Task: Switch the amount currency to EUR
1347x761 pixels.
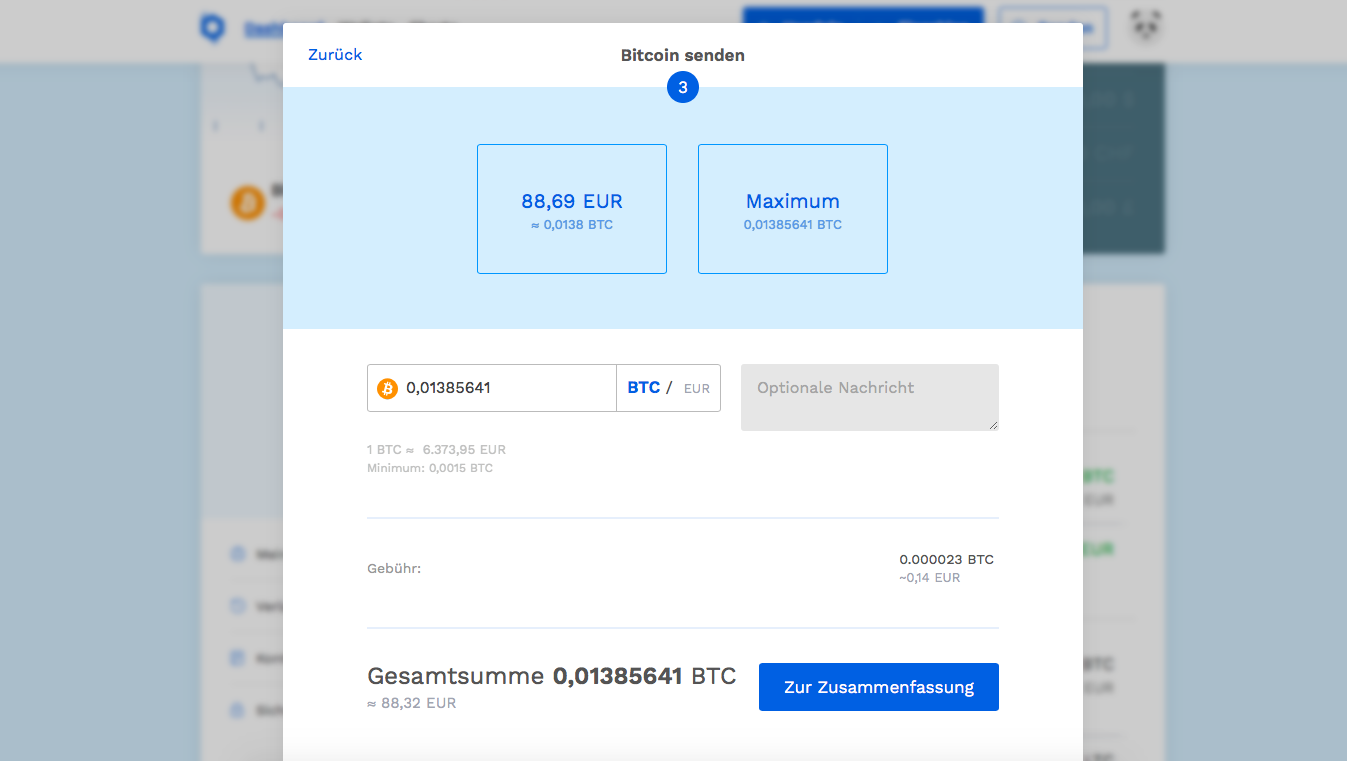Action: [x=697, y=389]
